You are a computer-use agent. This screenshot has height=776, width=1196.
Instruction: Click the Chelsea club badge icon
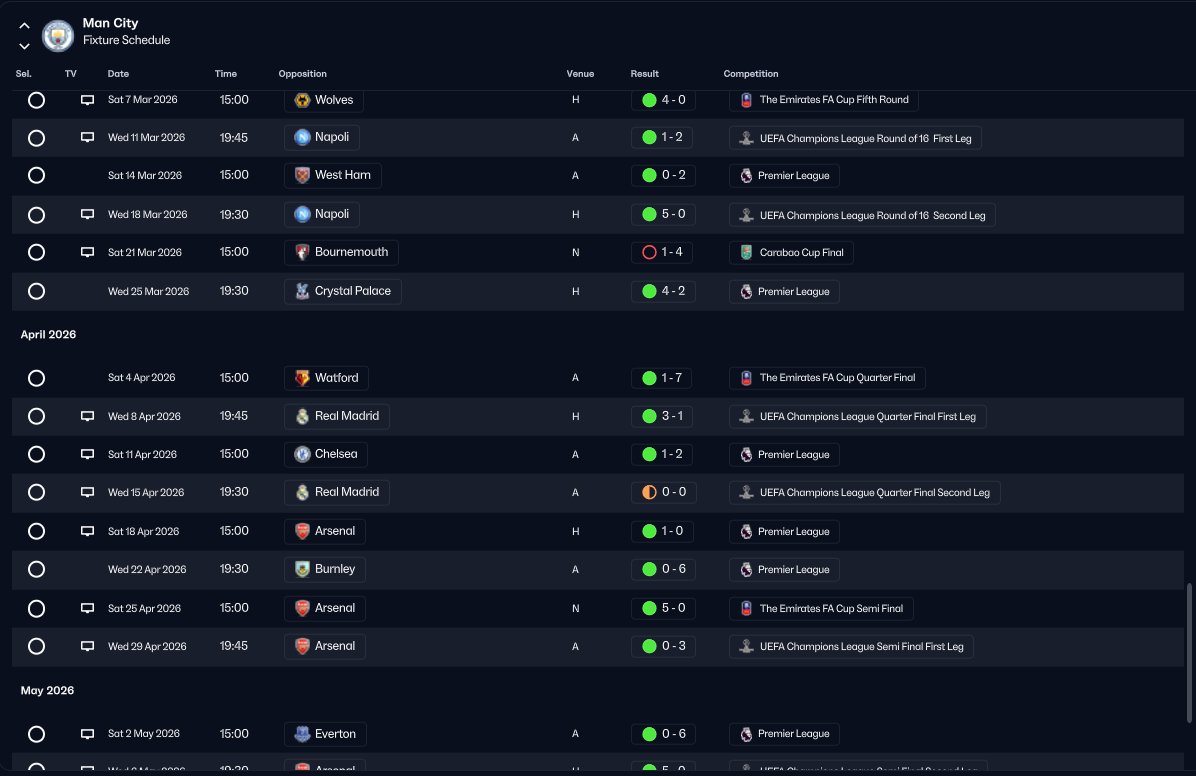(302, 454)
